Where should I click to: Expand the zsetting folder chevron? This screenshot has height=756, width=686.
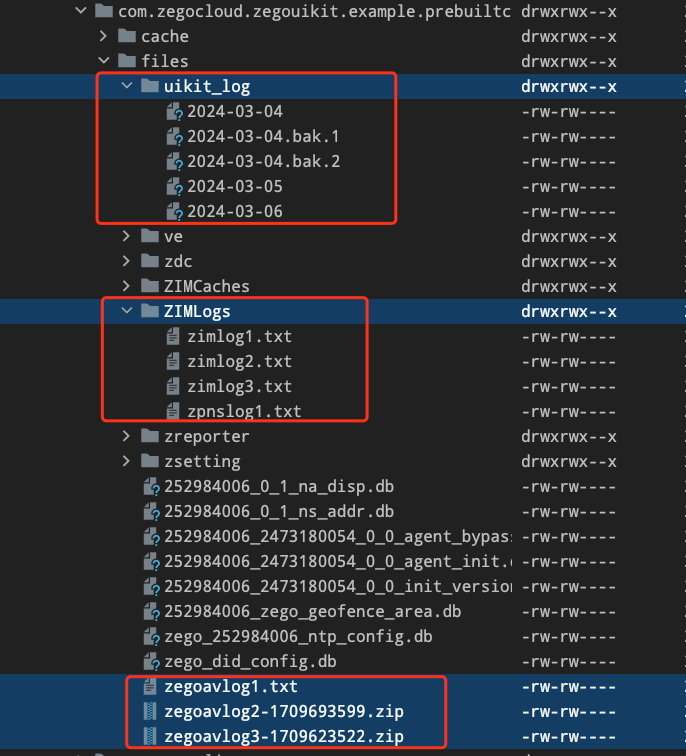coord(126,461)
